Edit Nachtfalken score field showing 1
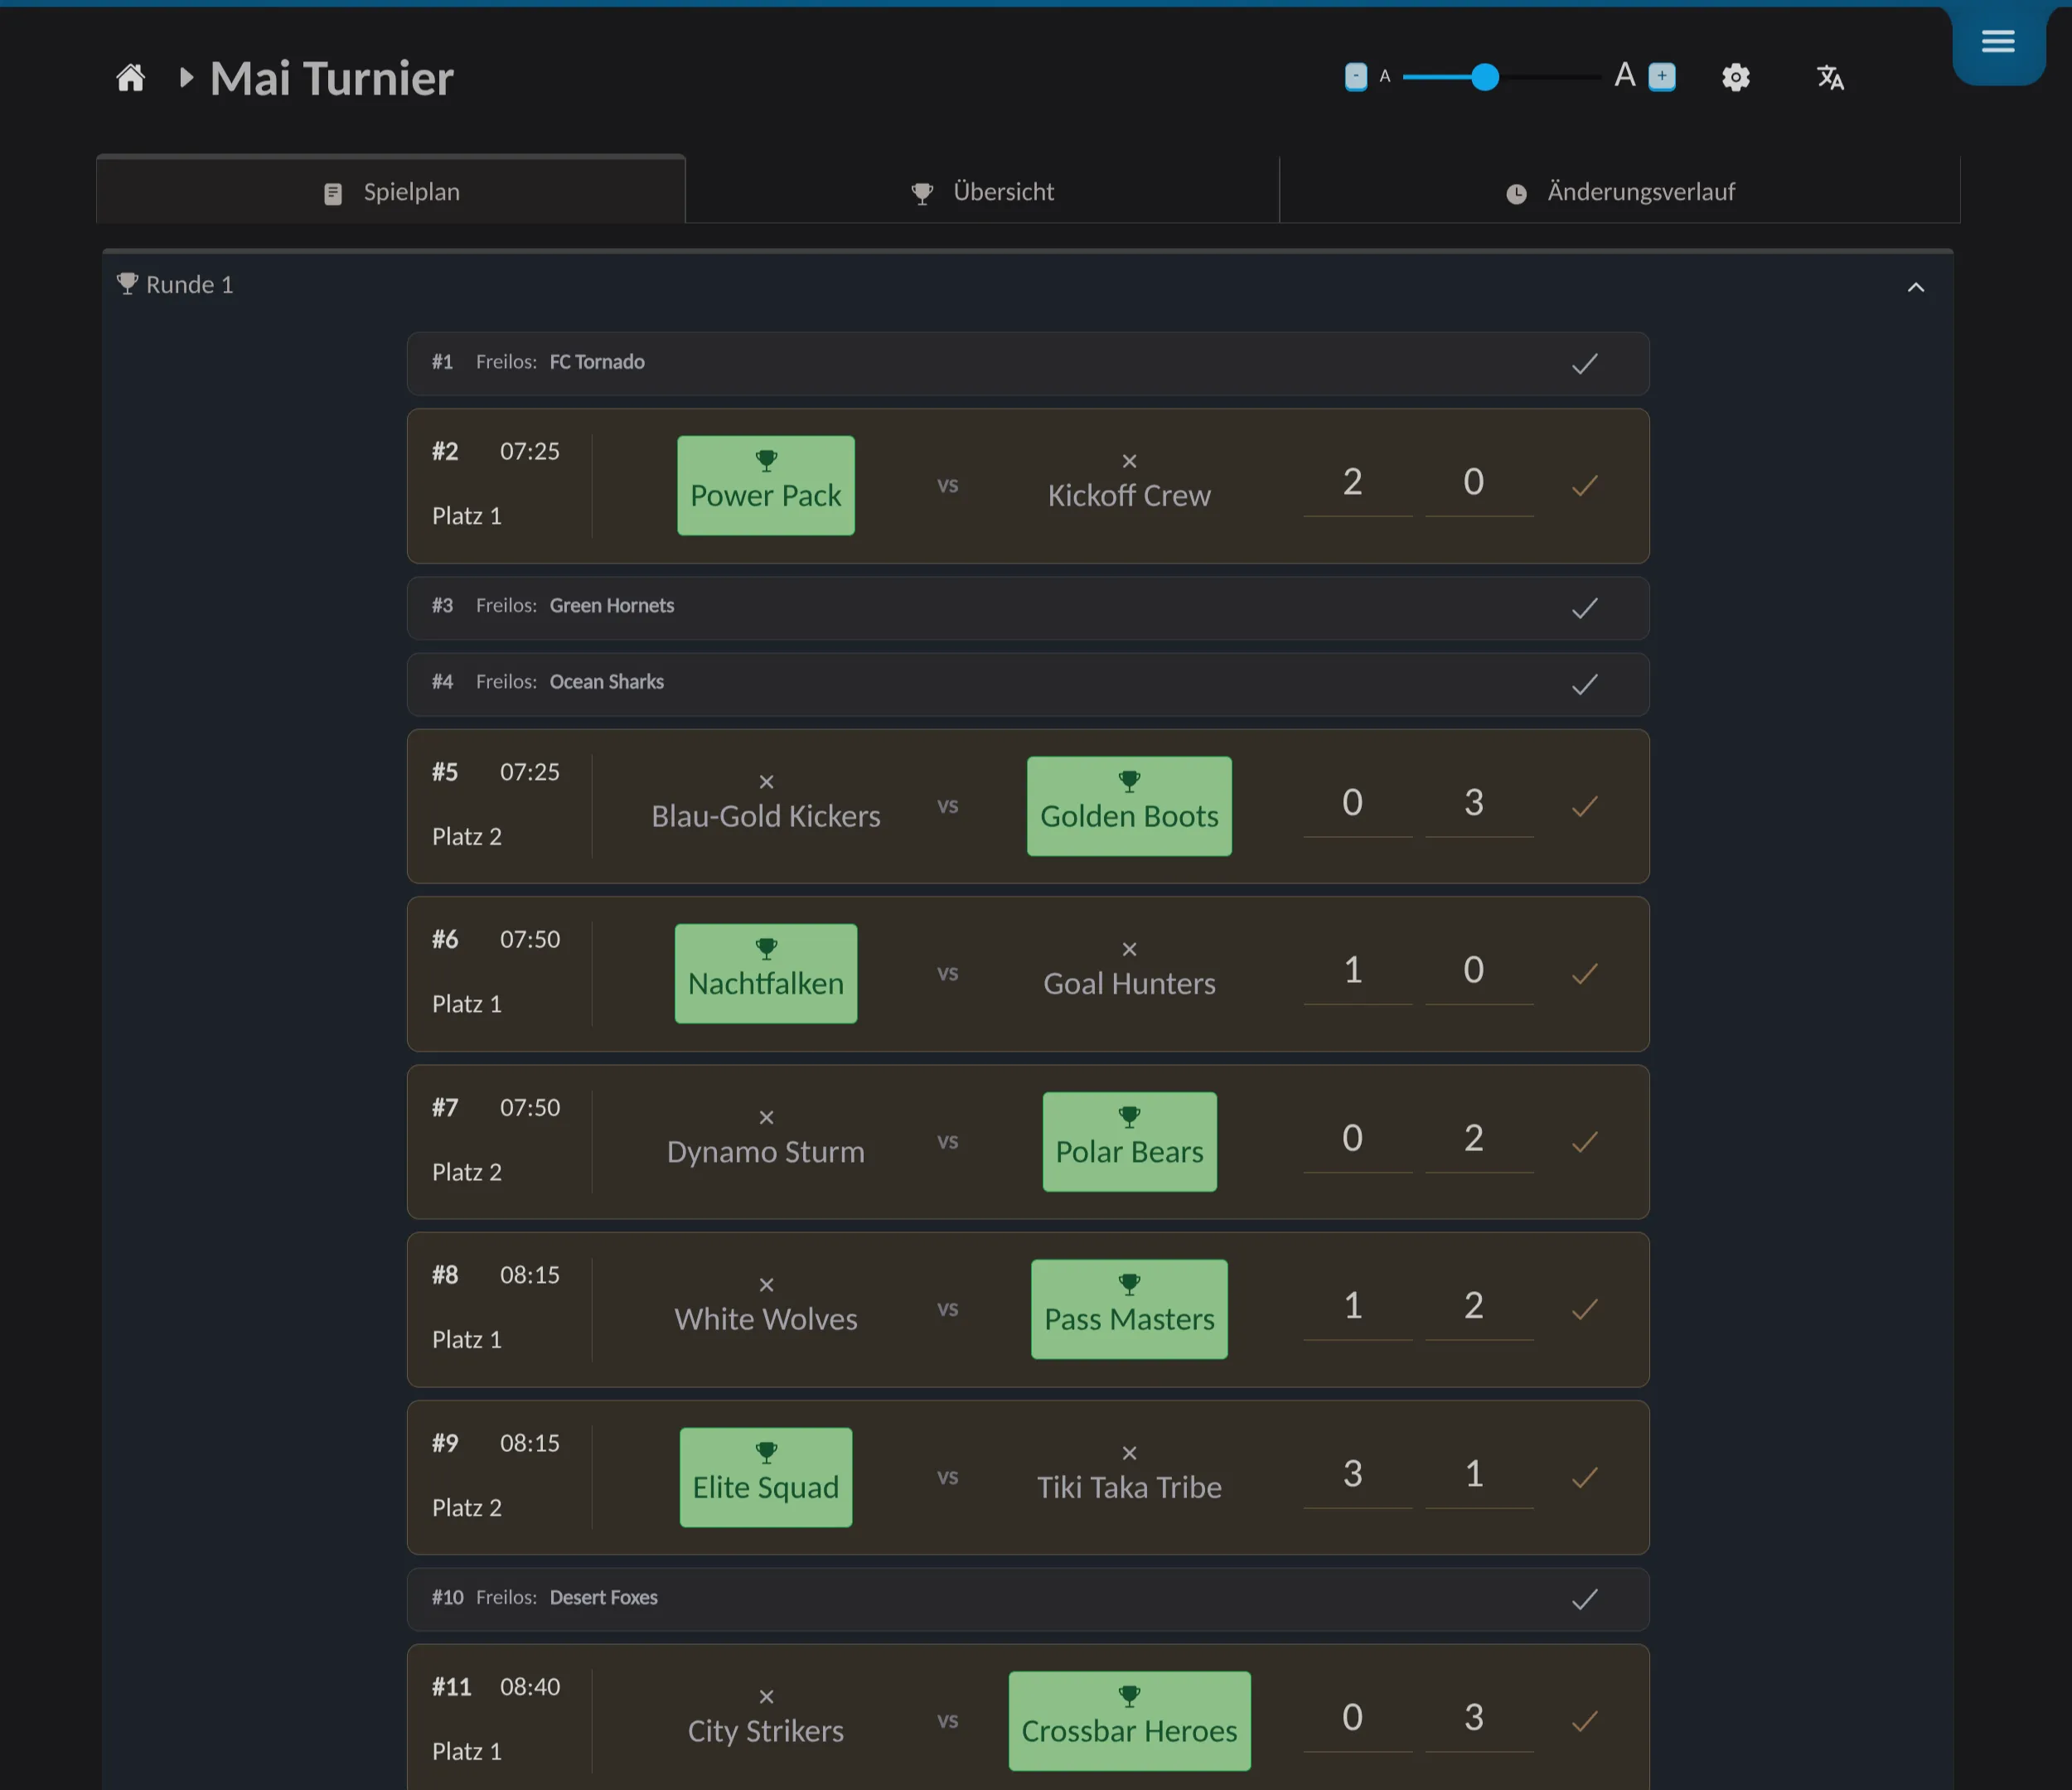Screen dimensions: 2072x1790 (1358, 972)
